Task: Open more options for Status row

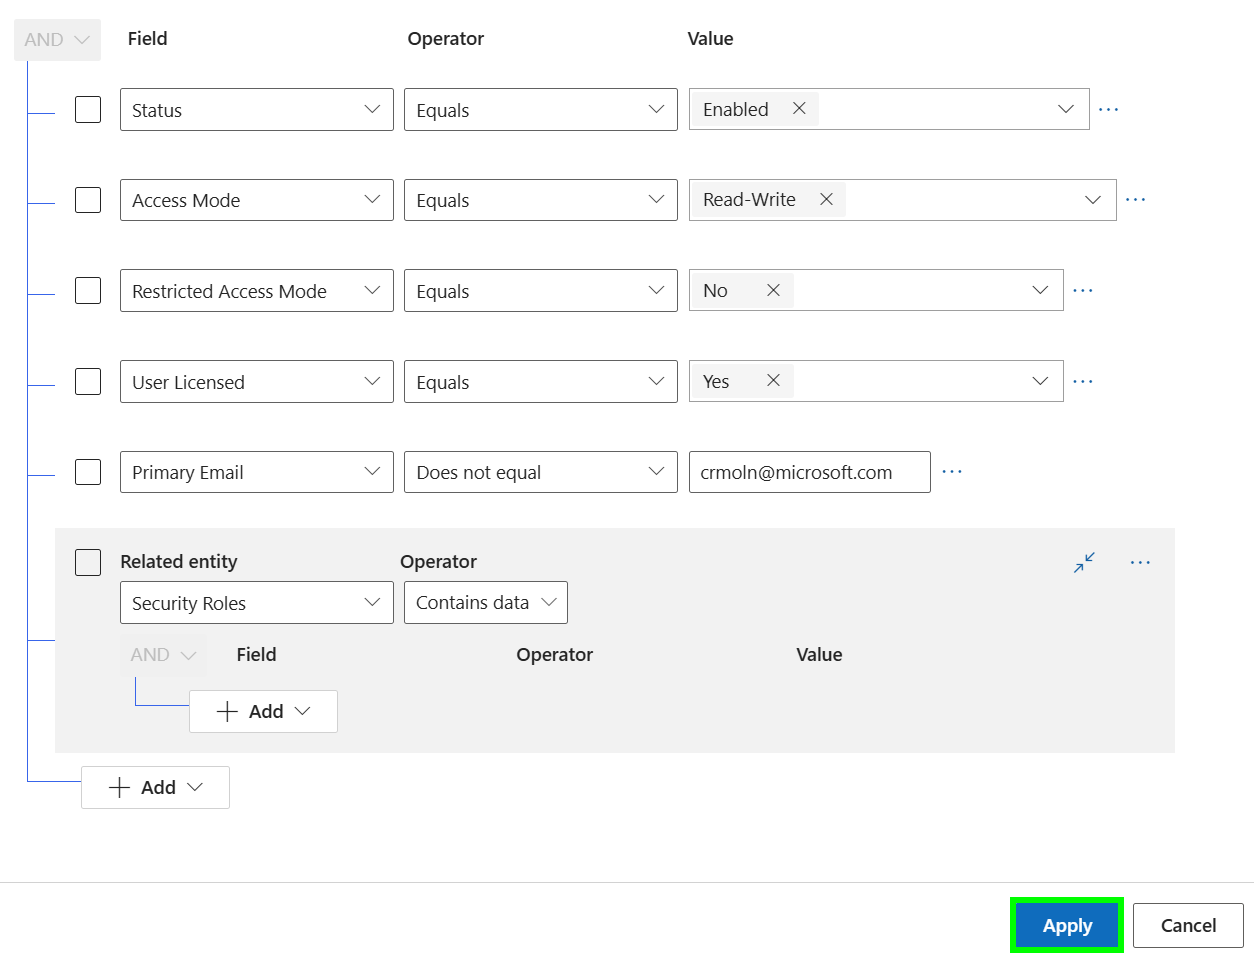Action: tap(1108, 109)
